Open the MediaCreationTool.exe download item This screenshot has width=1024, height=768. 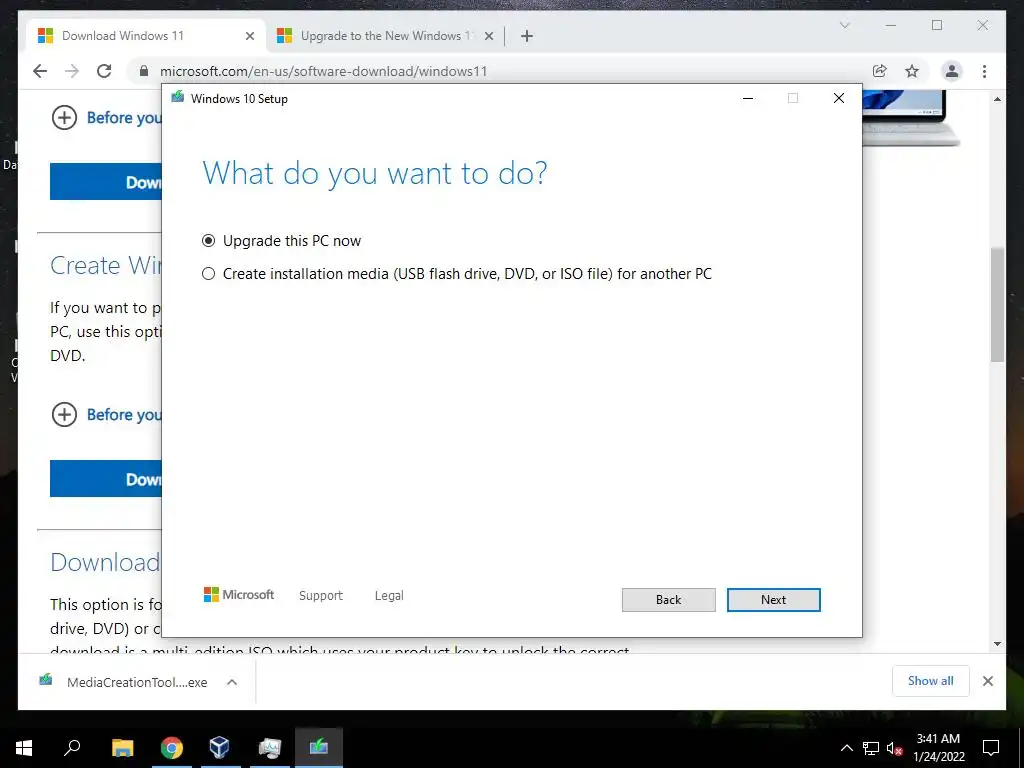pyautogui.click(x=124, y=682)
